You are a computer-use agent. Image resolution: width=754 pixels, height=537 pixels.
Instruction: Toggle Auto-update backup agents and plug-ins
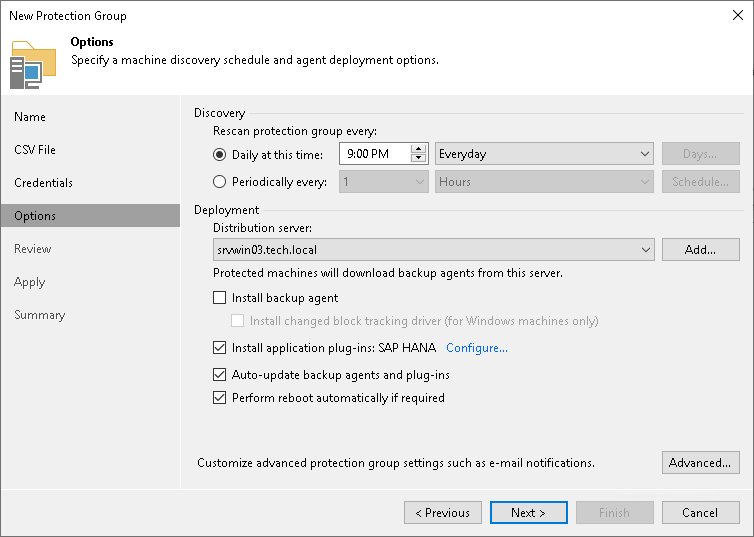pyautogui.click(x=219, y=375)
